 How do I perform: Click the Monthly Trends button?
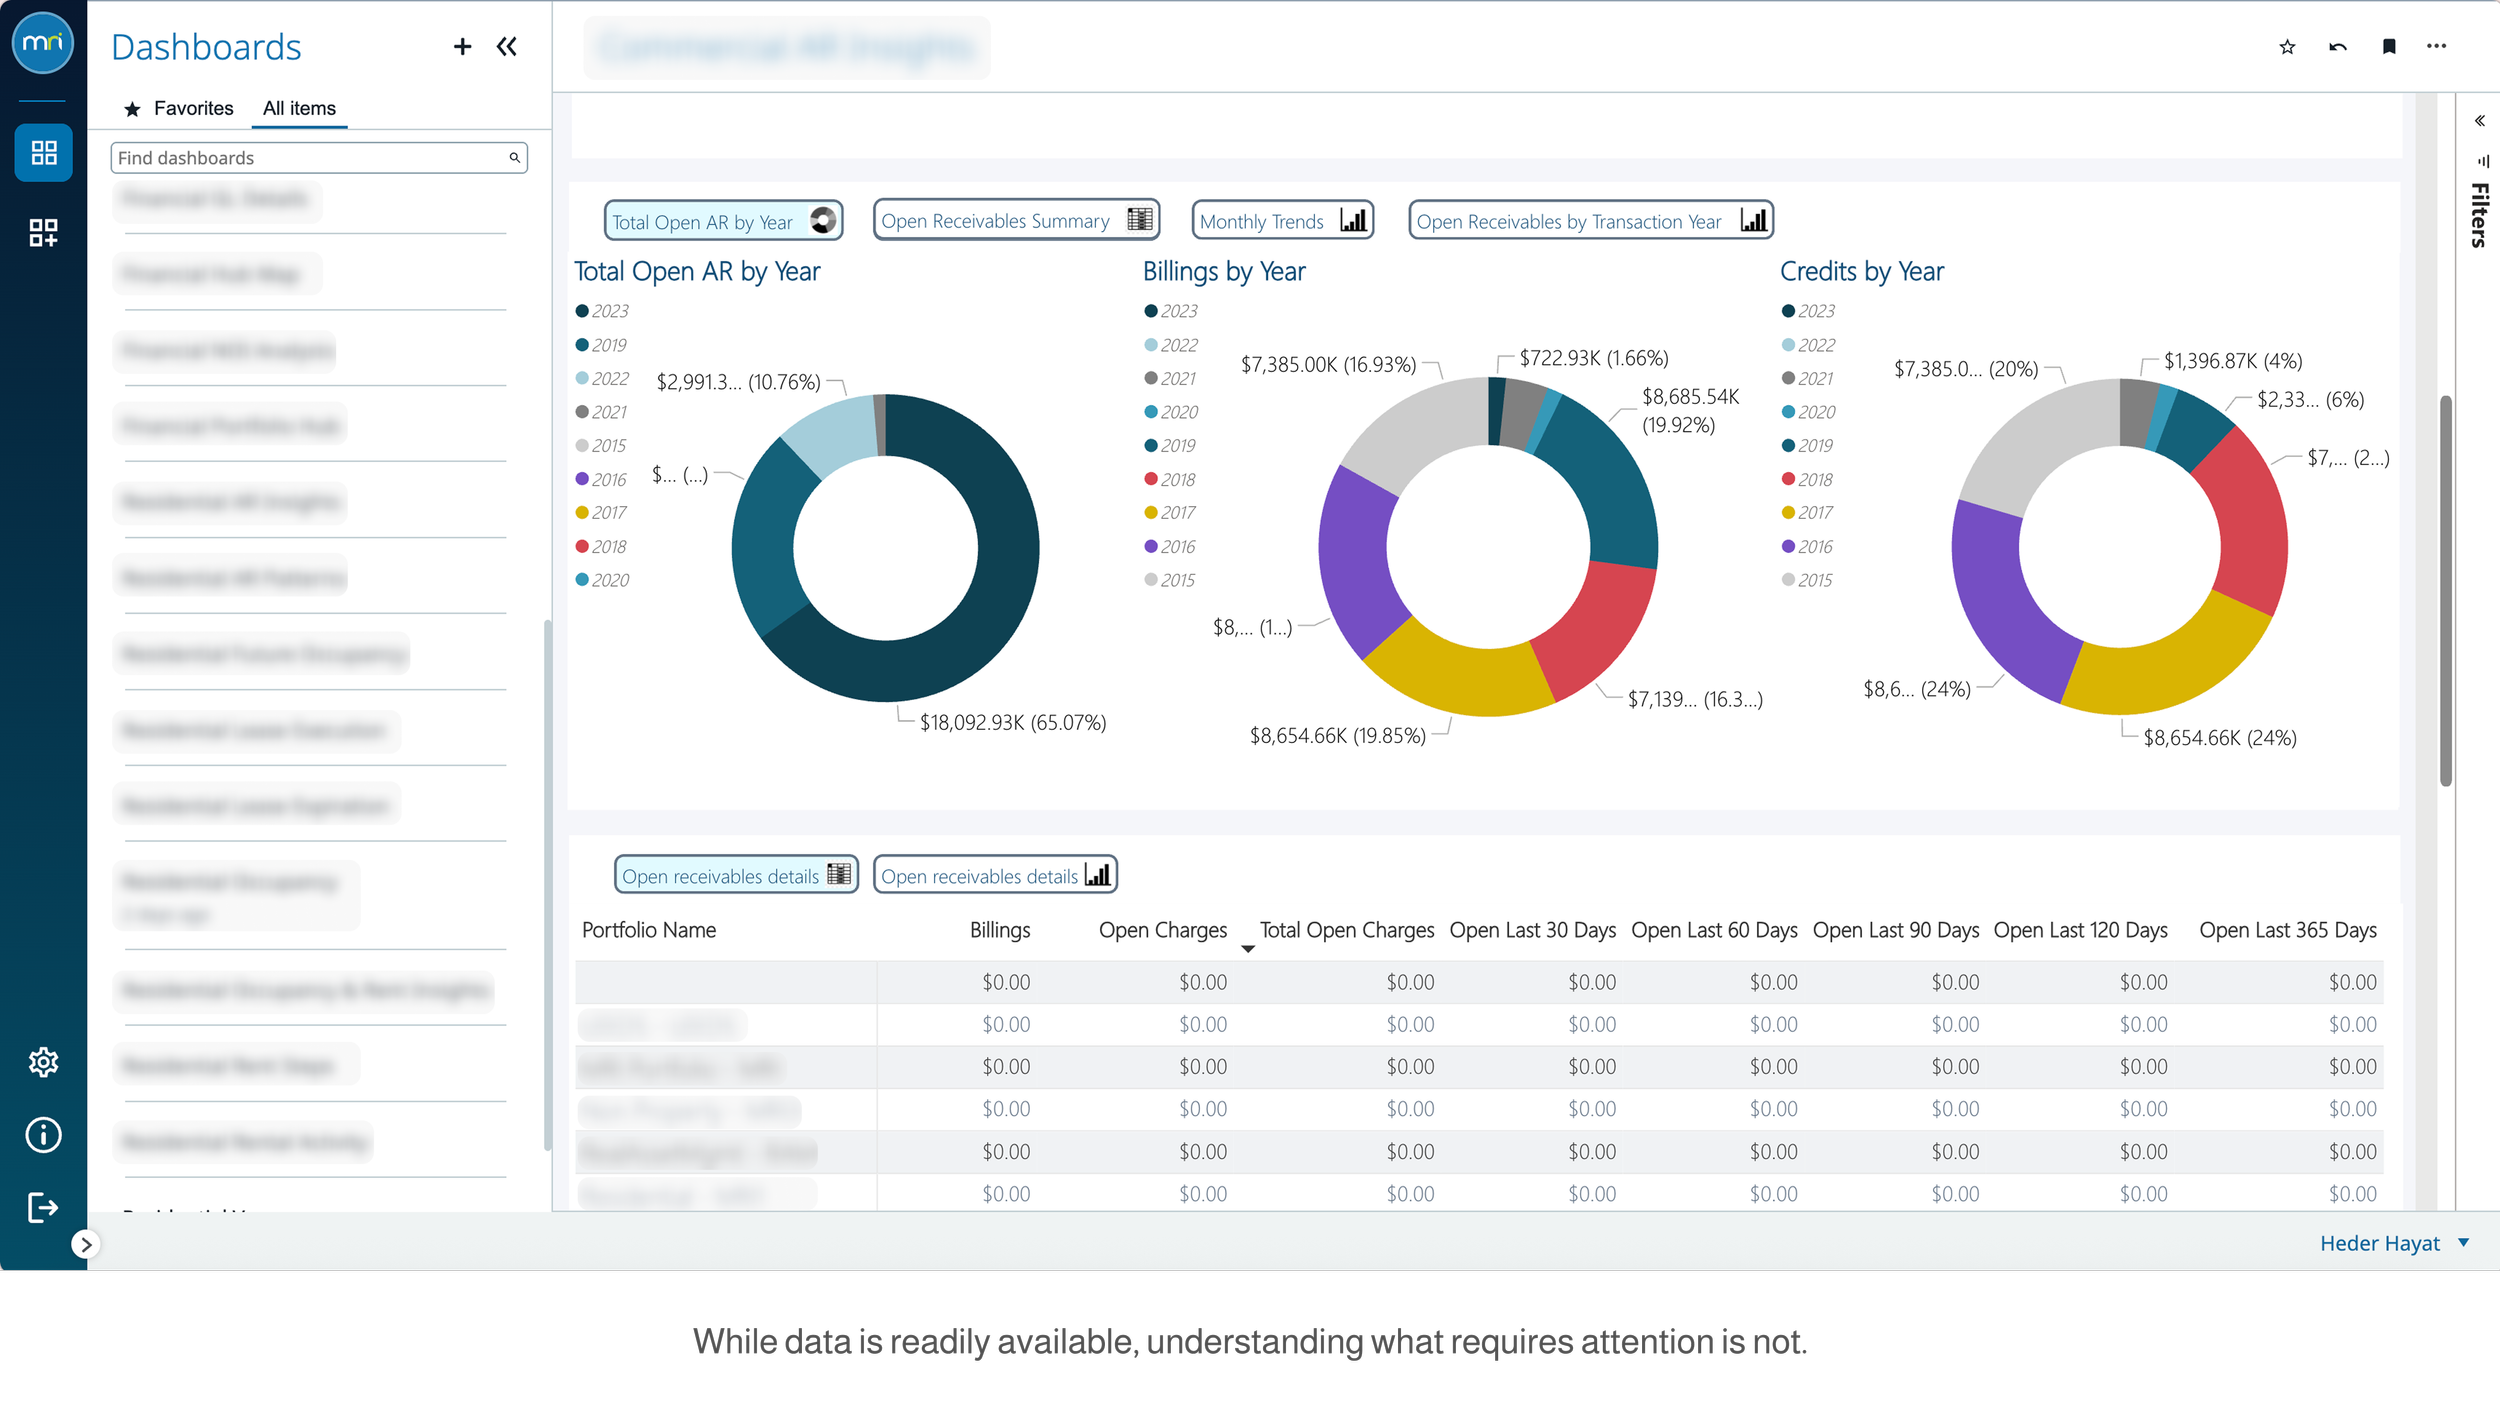(x=1282, y=221)
